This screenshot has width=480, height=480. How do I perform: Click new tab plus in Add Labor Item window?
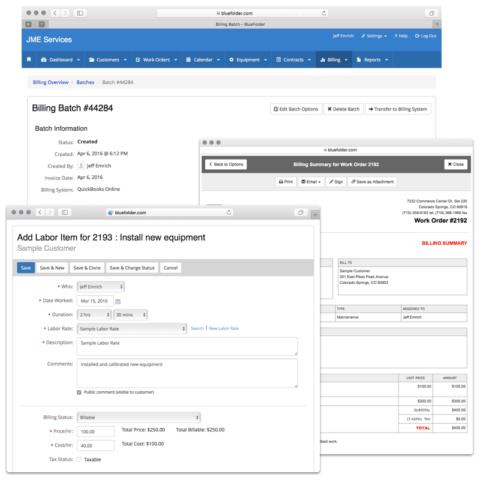tap(315, 215)
